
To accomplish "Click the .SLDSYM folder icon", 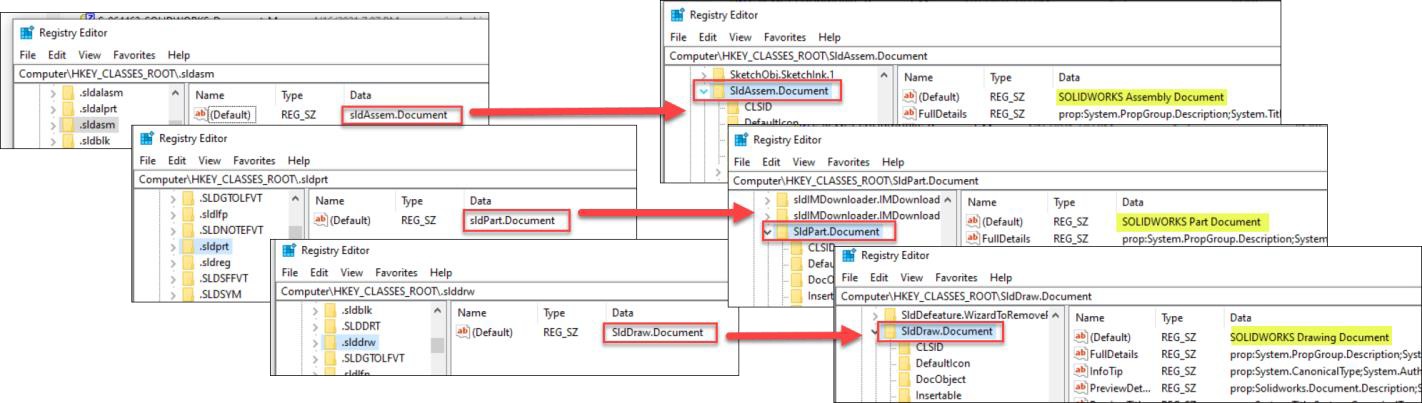I will pyautogui.click(x=188, y=294).
